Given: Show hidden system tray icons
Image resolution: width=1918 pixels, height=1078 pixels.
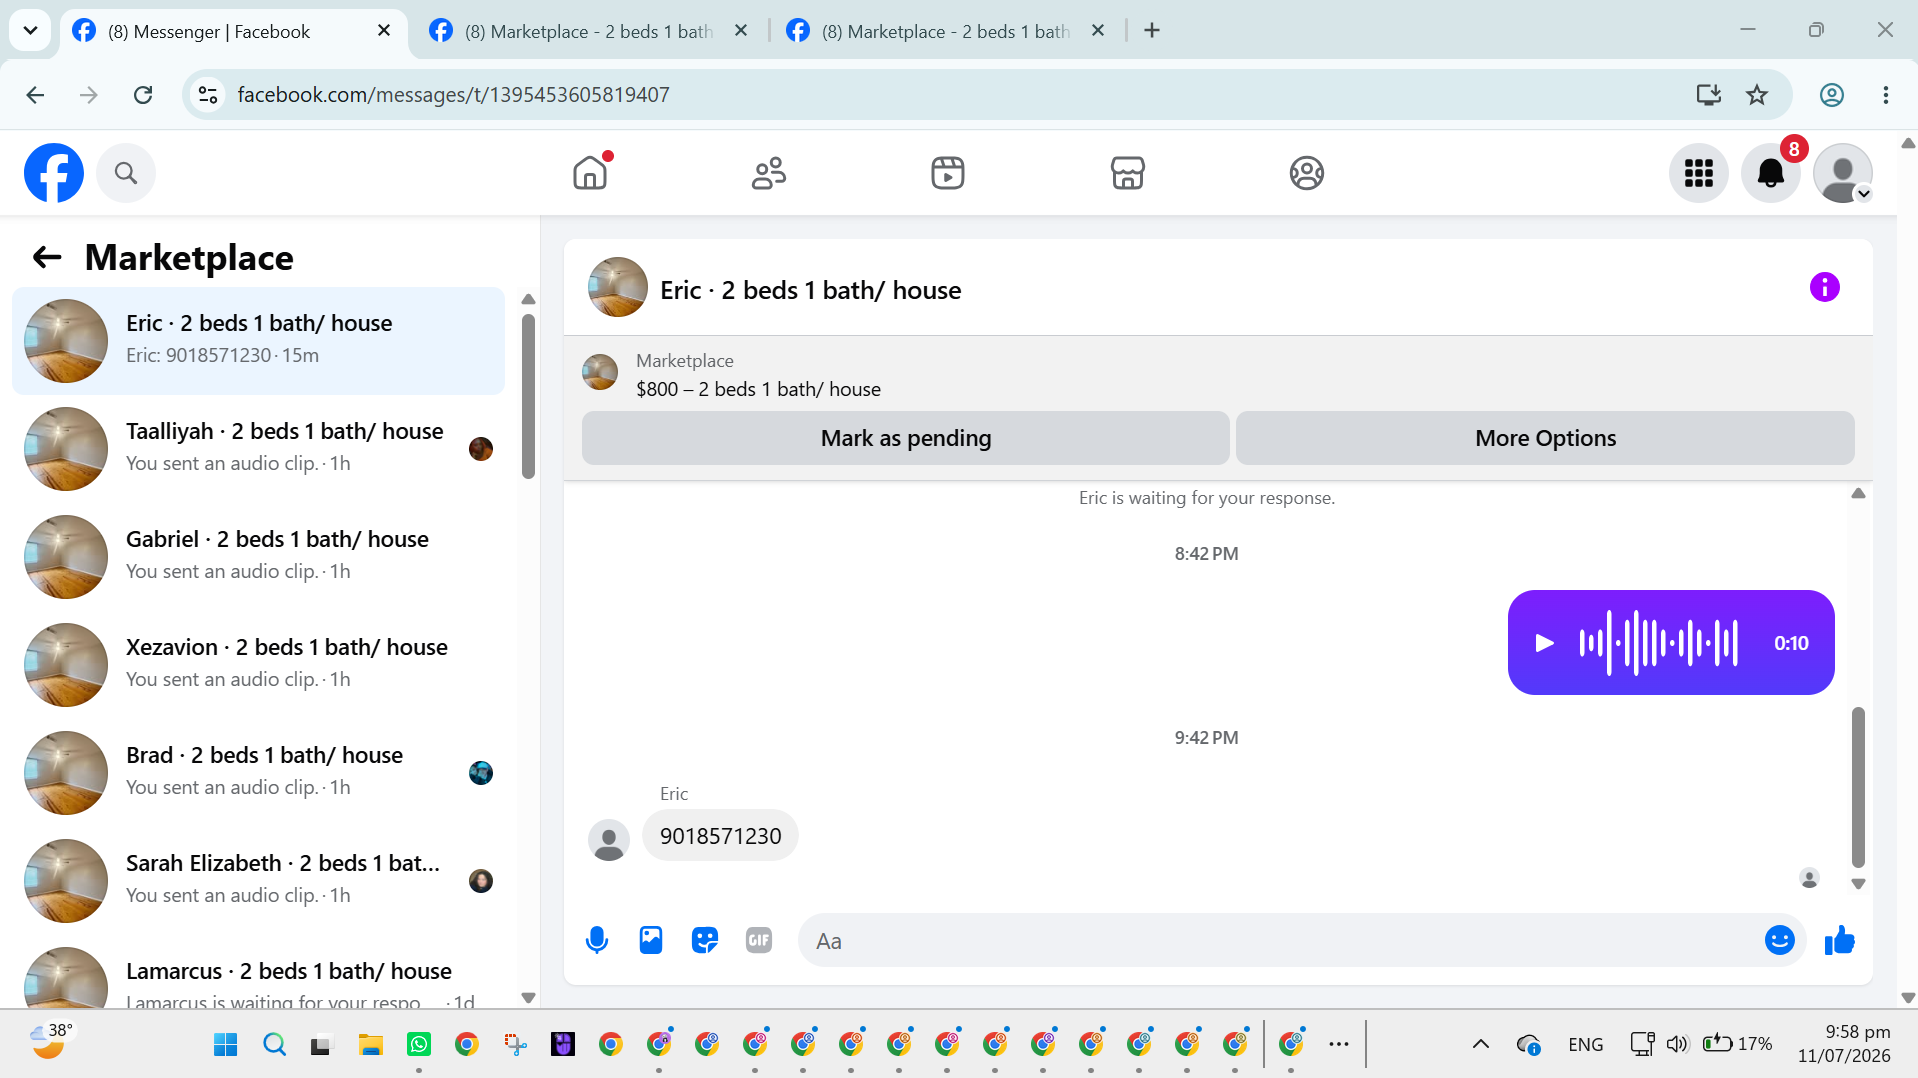Looking at the screenshot, I should [1481, 1045].
